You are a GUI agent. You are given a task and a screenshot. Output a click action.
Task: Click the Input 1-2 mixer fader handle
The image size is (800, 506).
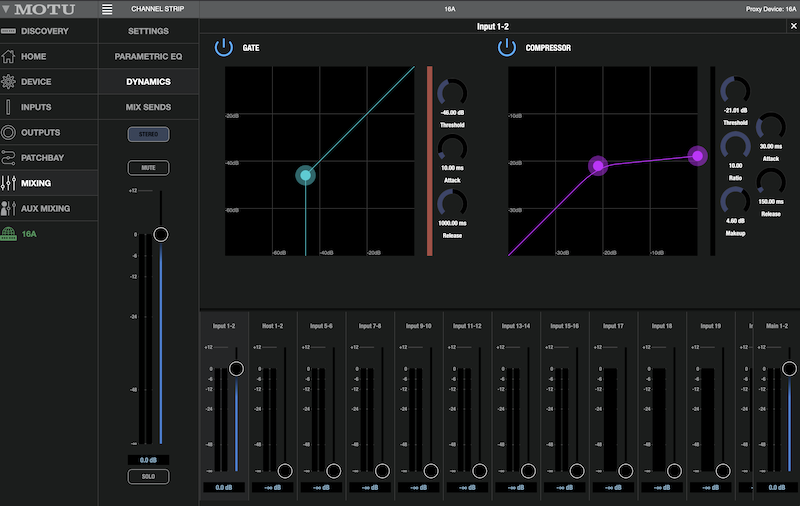tap(236, 368)
